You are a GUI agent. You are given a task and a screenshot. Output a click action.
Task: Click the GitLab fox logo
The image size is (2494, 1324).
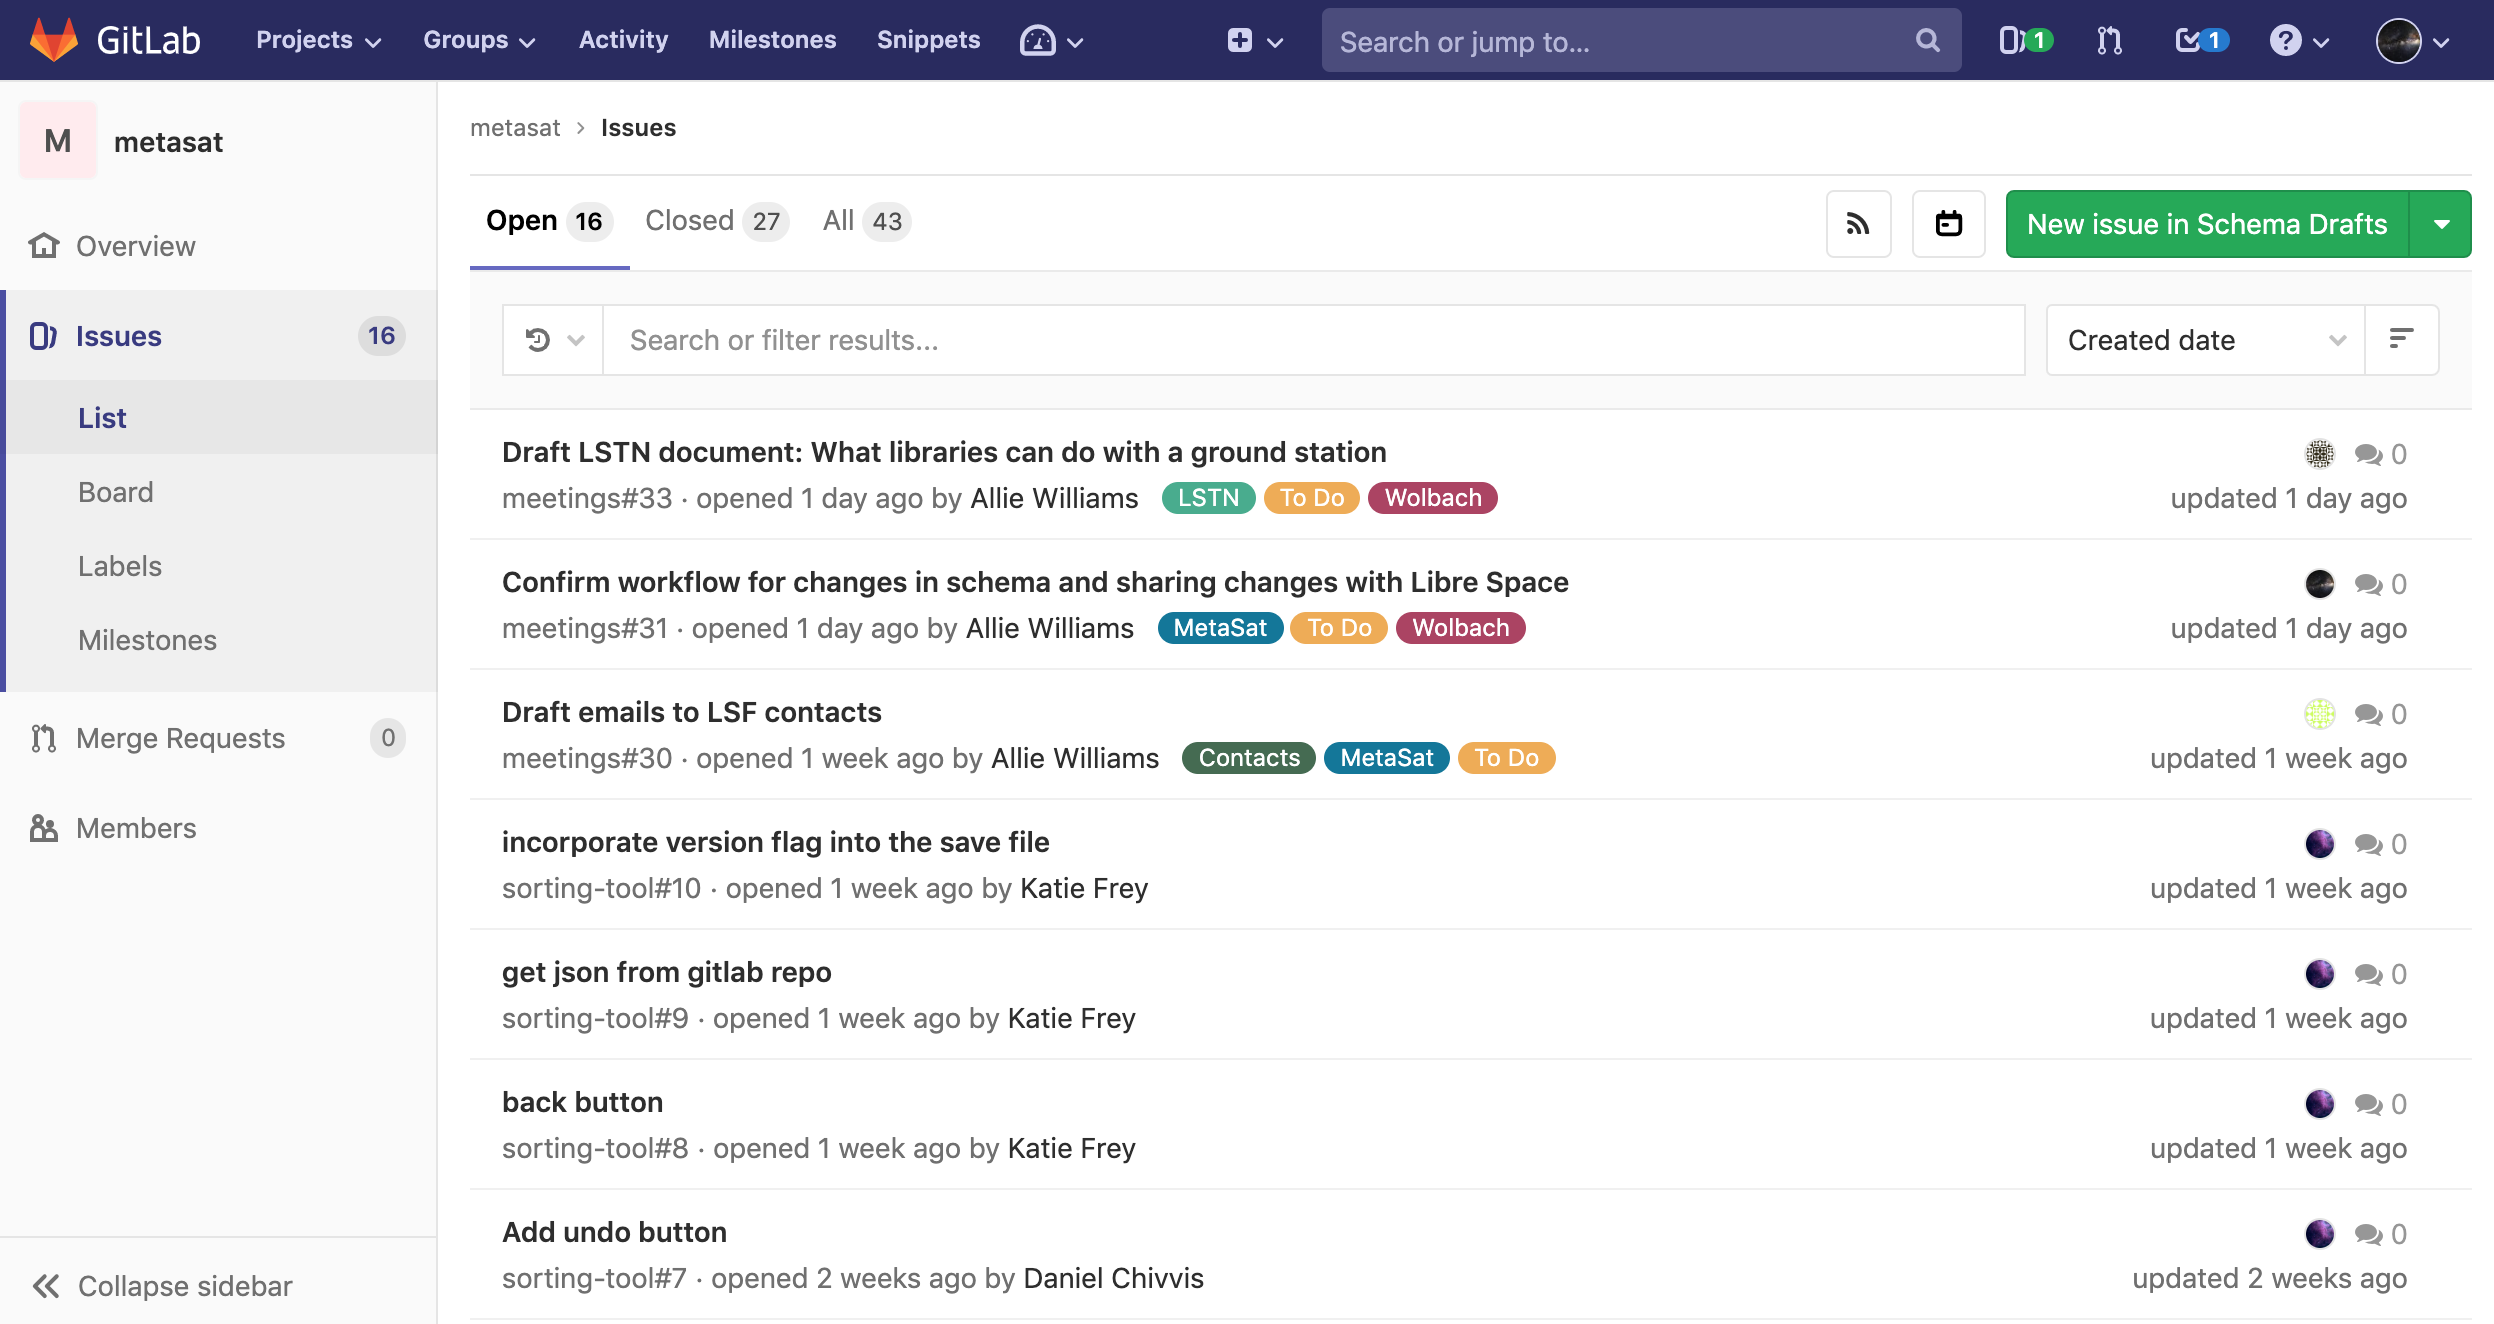click(53, 40)
